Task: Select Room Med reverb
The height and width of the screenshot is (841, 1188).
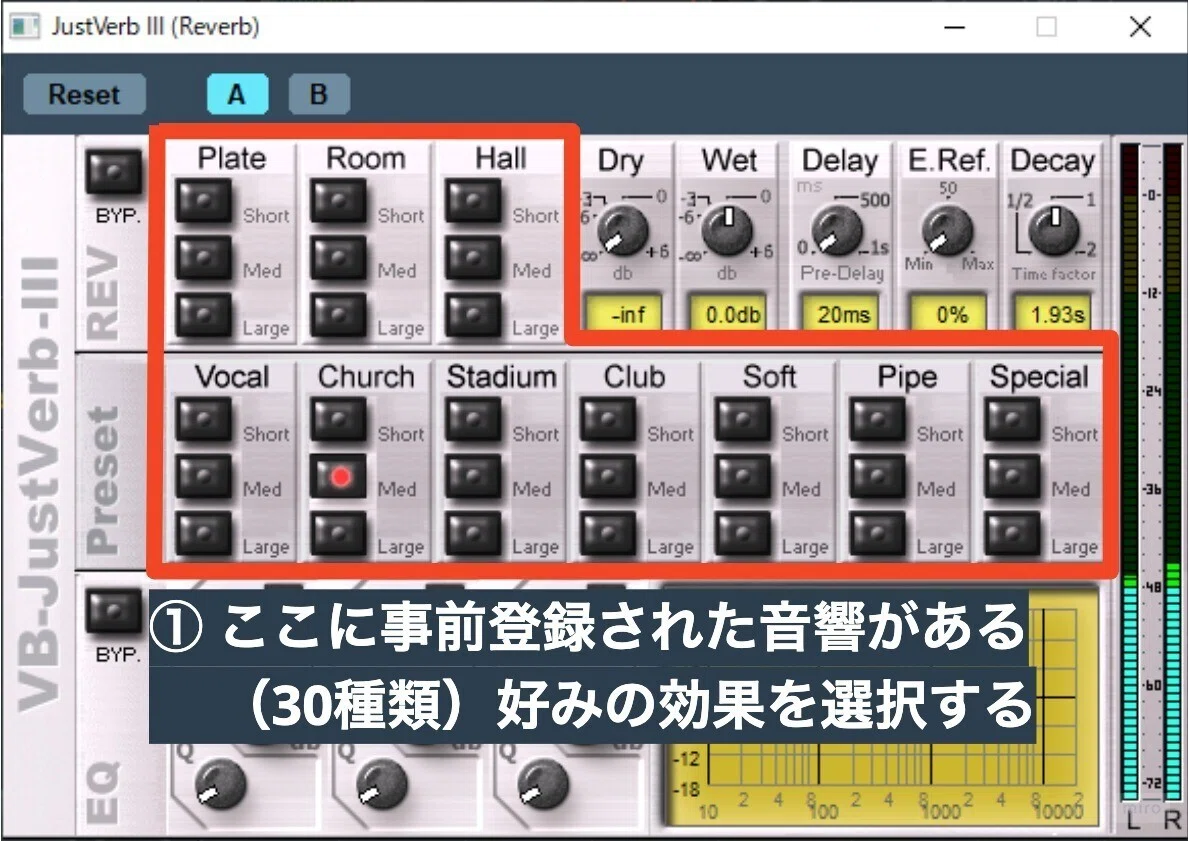Action: coord(338,258)
